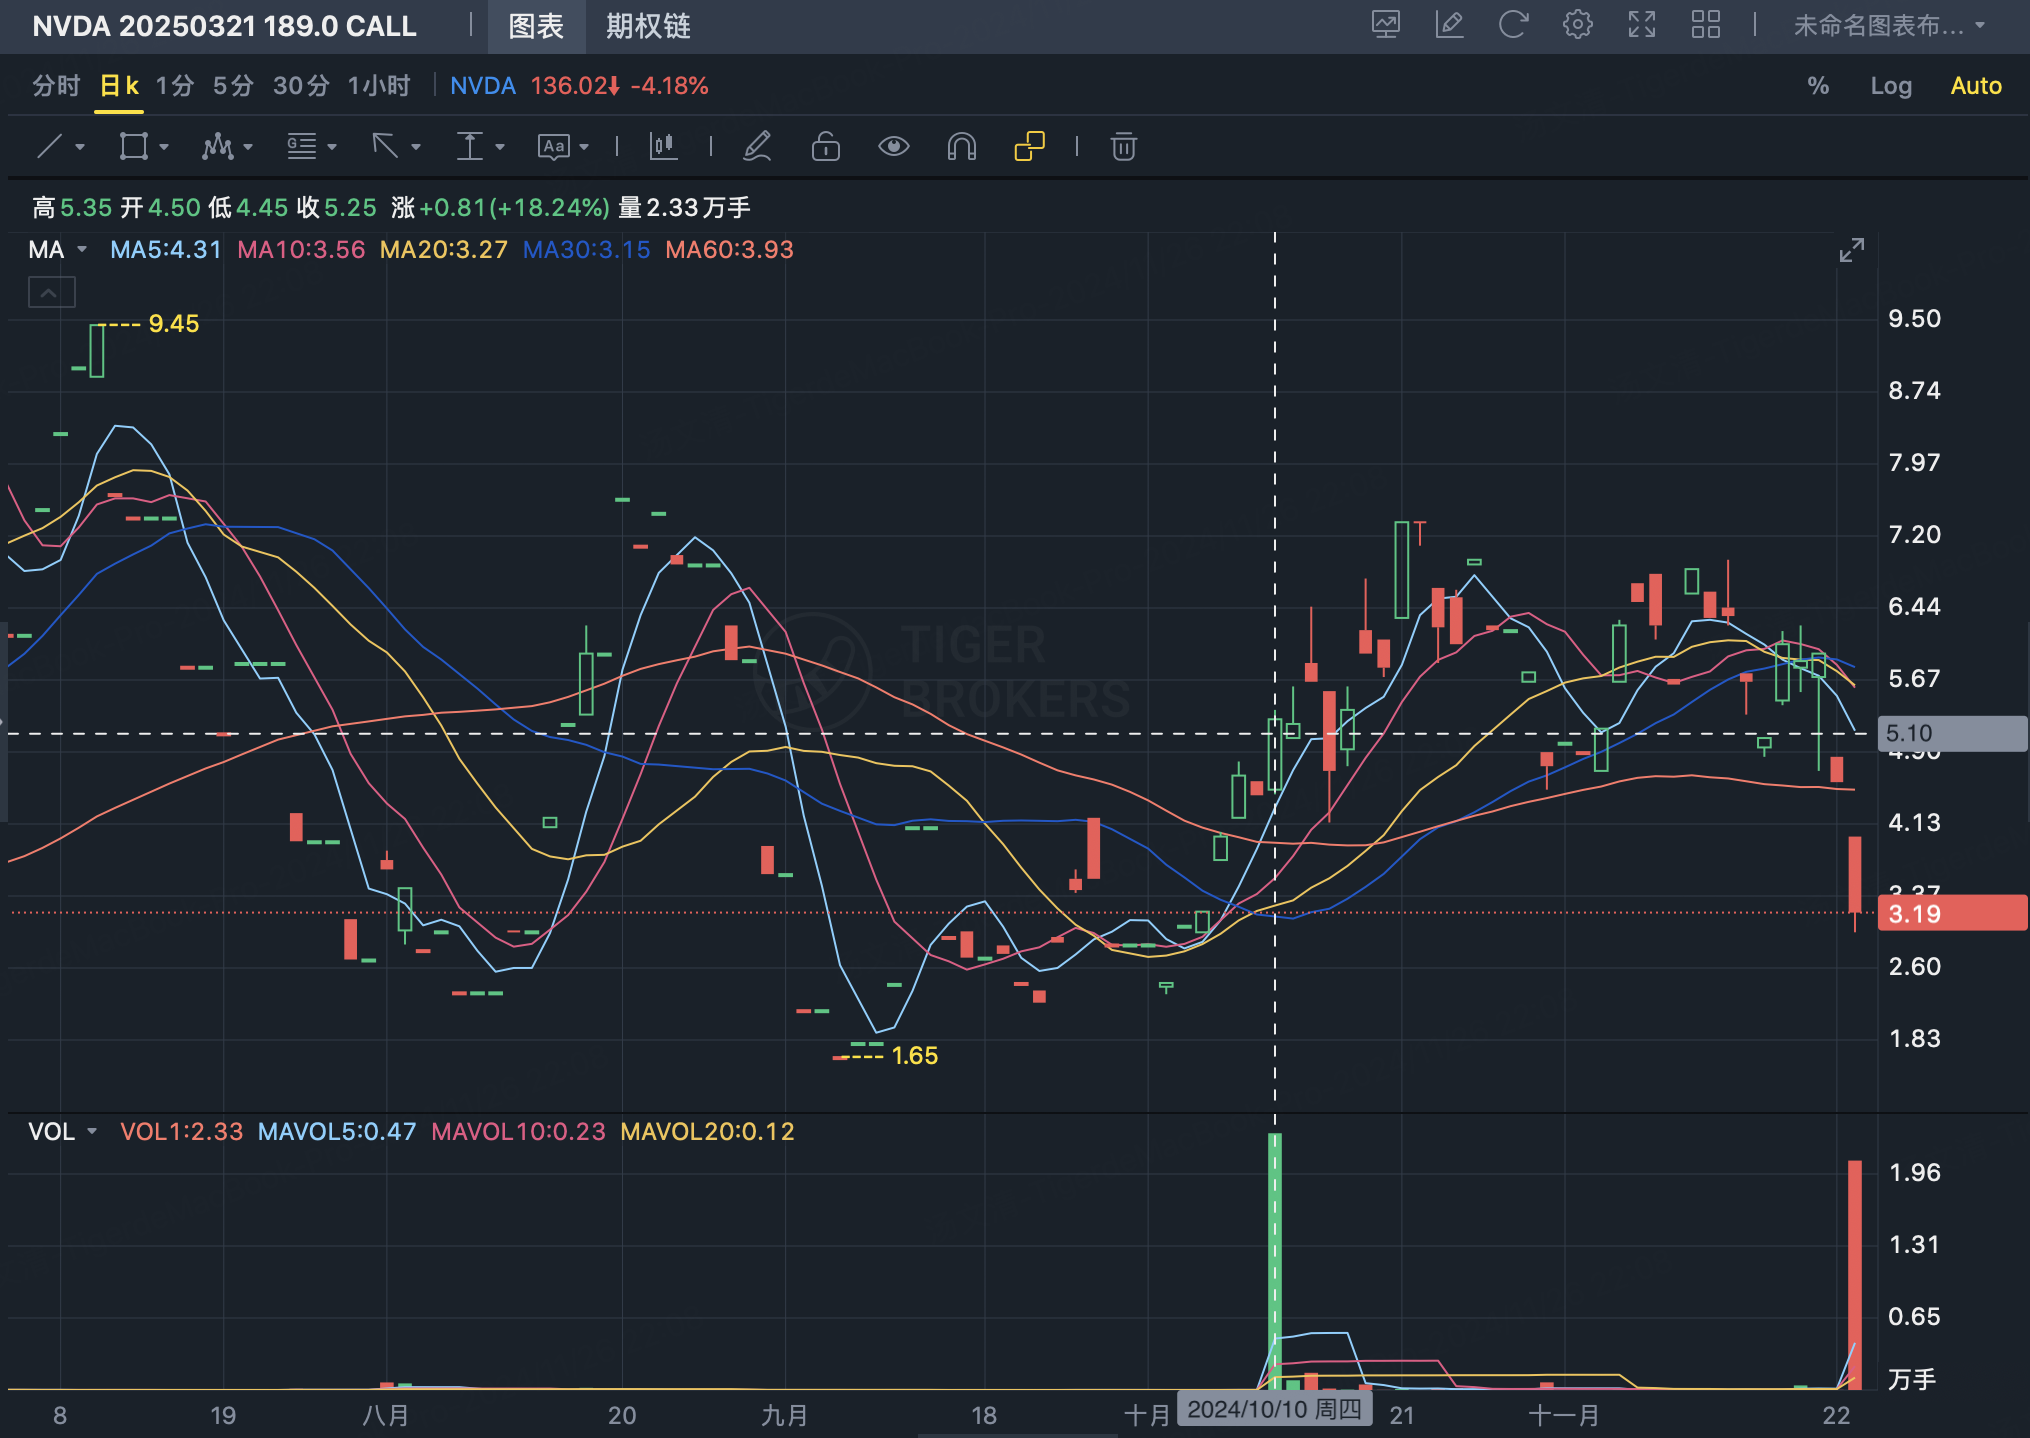Select Auto scale button
The image size is (2030, 1438).
click(x=1975, y=86)
